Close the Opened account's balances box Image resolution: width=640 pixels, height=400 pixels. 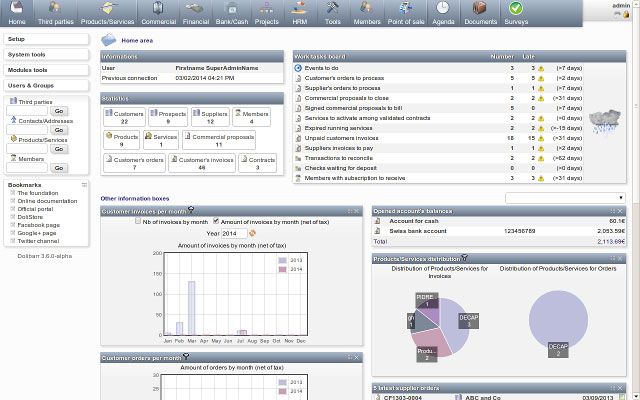(620, 211)
